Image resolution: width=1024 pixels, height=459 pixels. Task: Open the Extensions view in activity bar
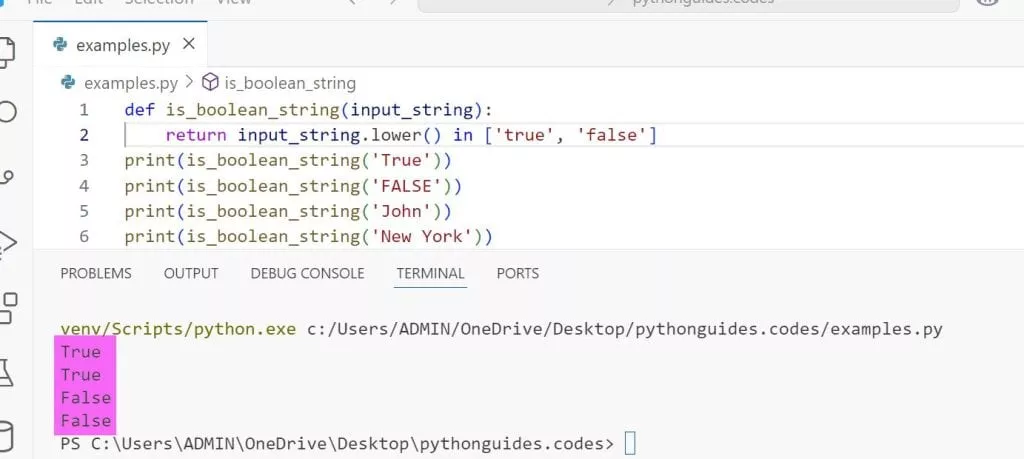pos(6,307)
